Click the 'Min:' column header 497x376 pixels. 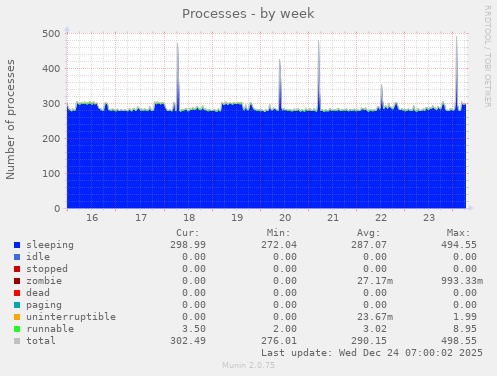click(x=278, y=233)
